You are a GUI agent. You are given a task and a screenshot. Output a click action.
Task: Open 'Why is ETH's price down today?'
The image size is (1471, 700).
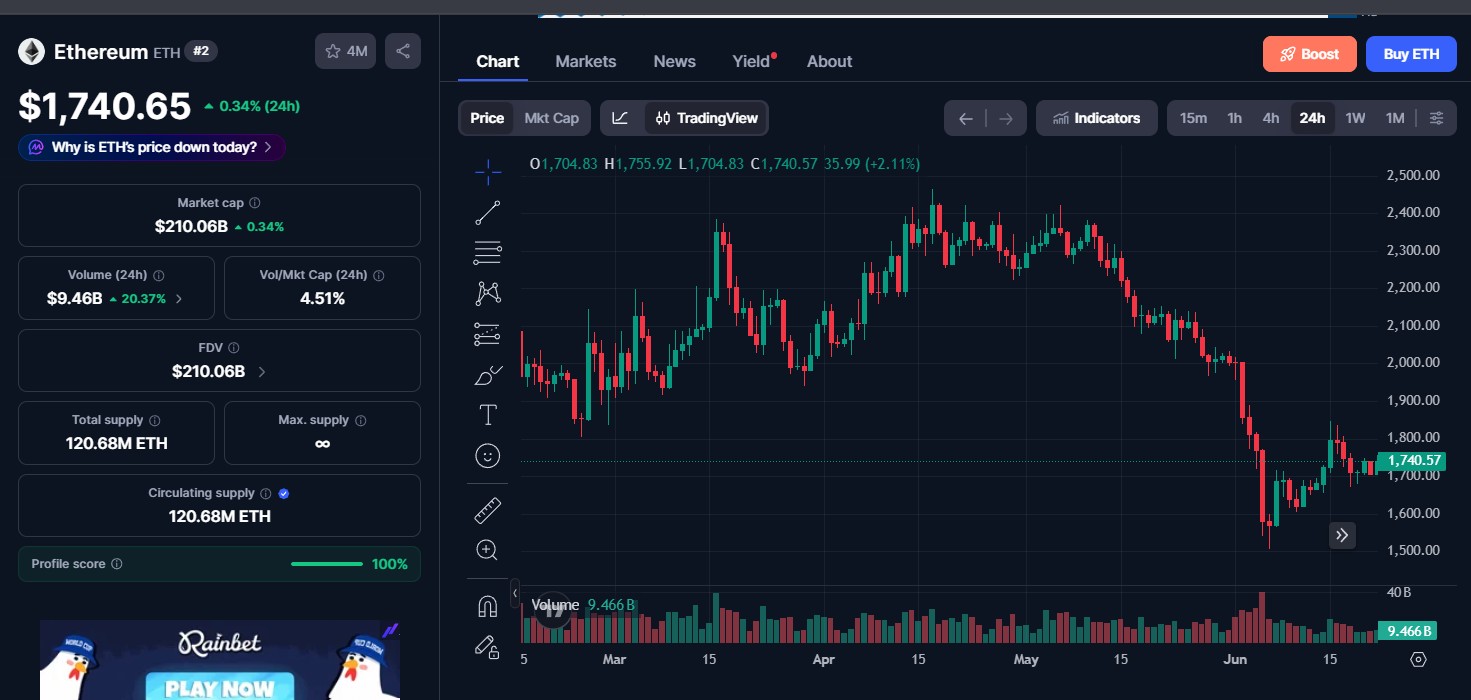(x=152, y=147)
